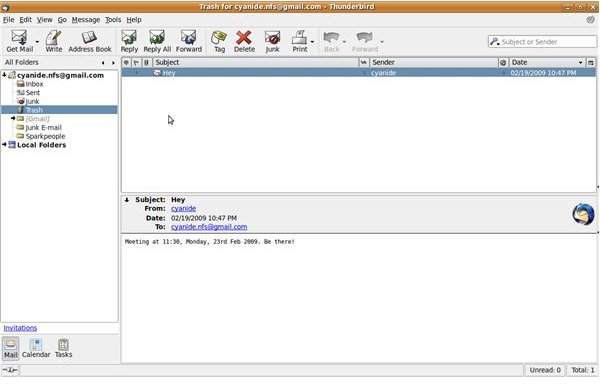Reply to the selected message
This screenshot has width=600, height=386.
[x=129, y=41]
